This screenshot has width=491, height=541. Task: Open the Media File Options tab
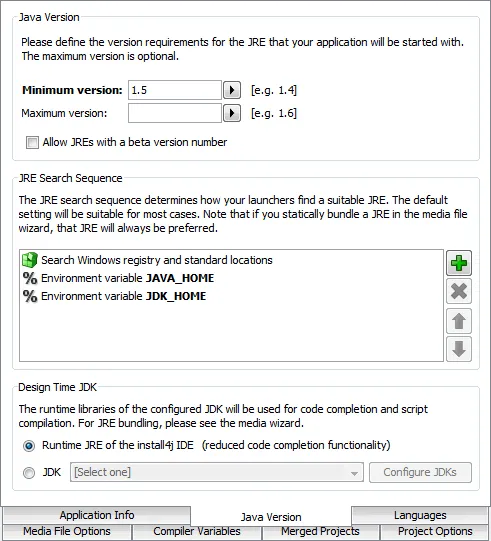[x=67, y=531]
